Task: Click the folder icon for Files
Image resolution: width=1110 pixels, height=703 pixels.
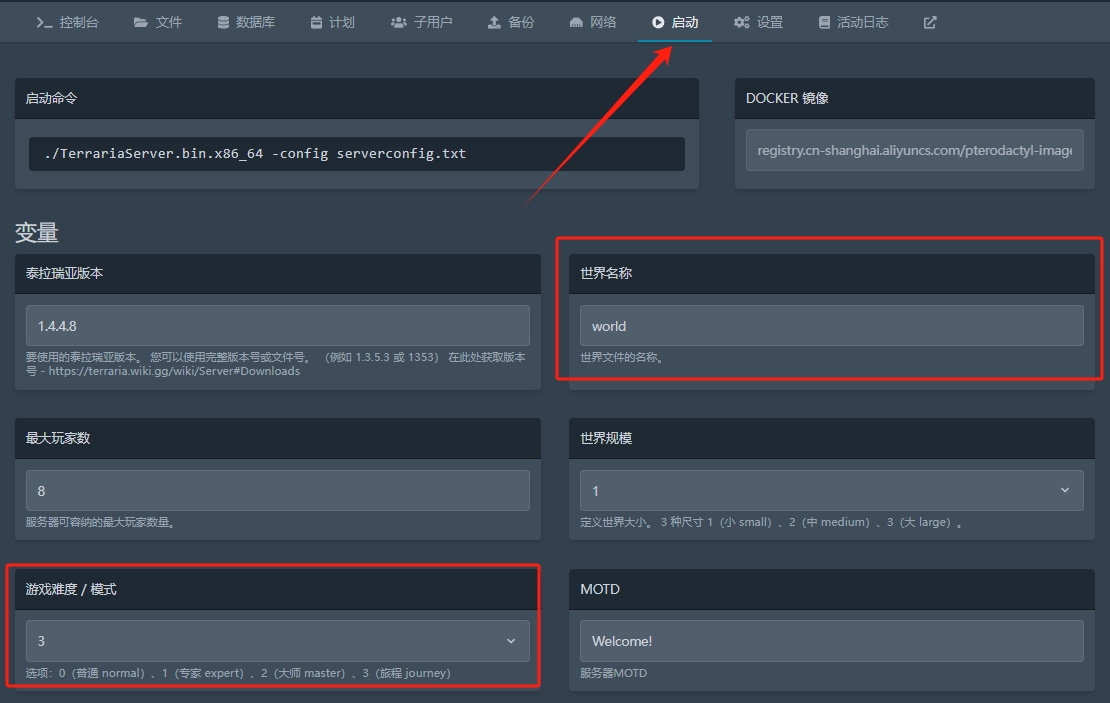Action: tap(141, 22)
